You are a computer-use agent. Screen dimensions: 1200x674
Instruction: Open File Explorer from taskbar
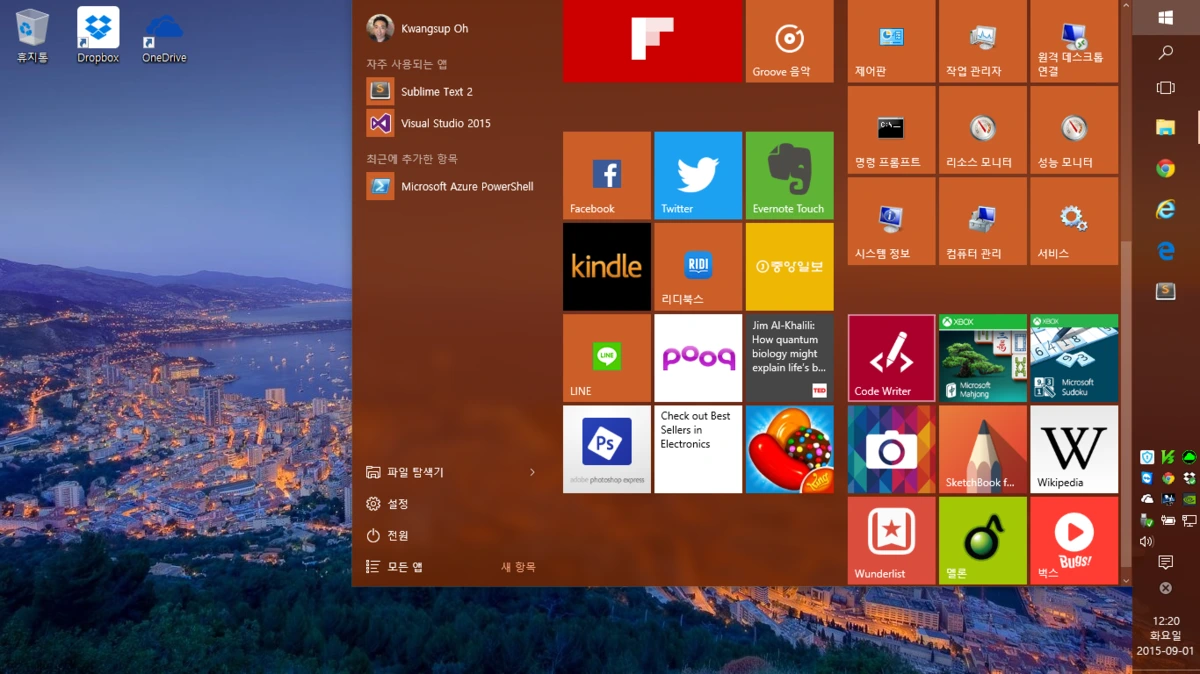(1166, 127)
